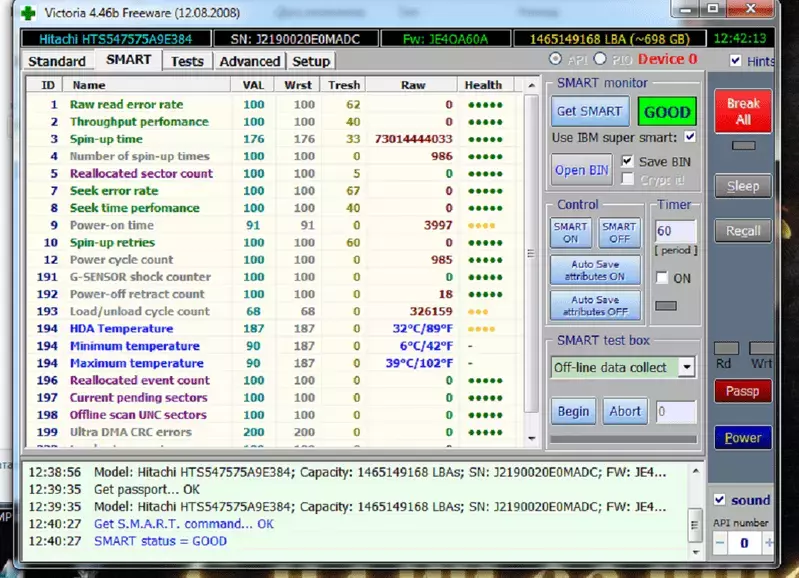
Task: Click down arrow of log panel scrollbar
Action: 695,552
